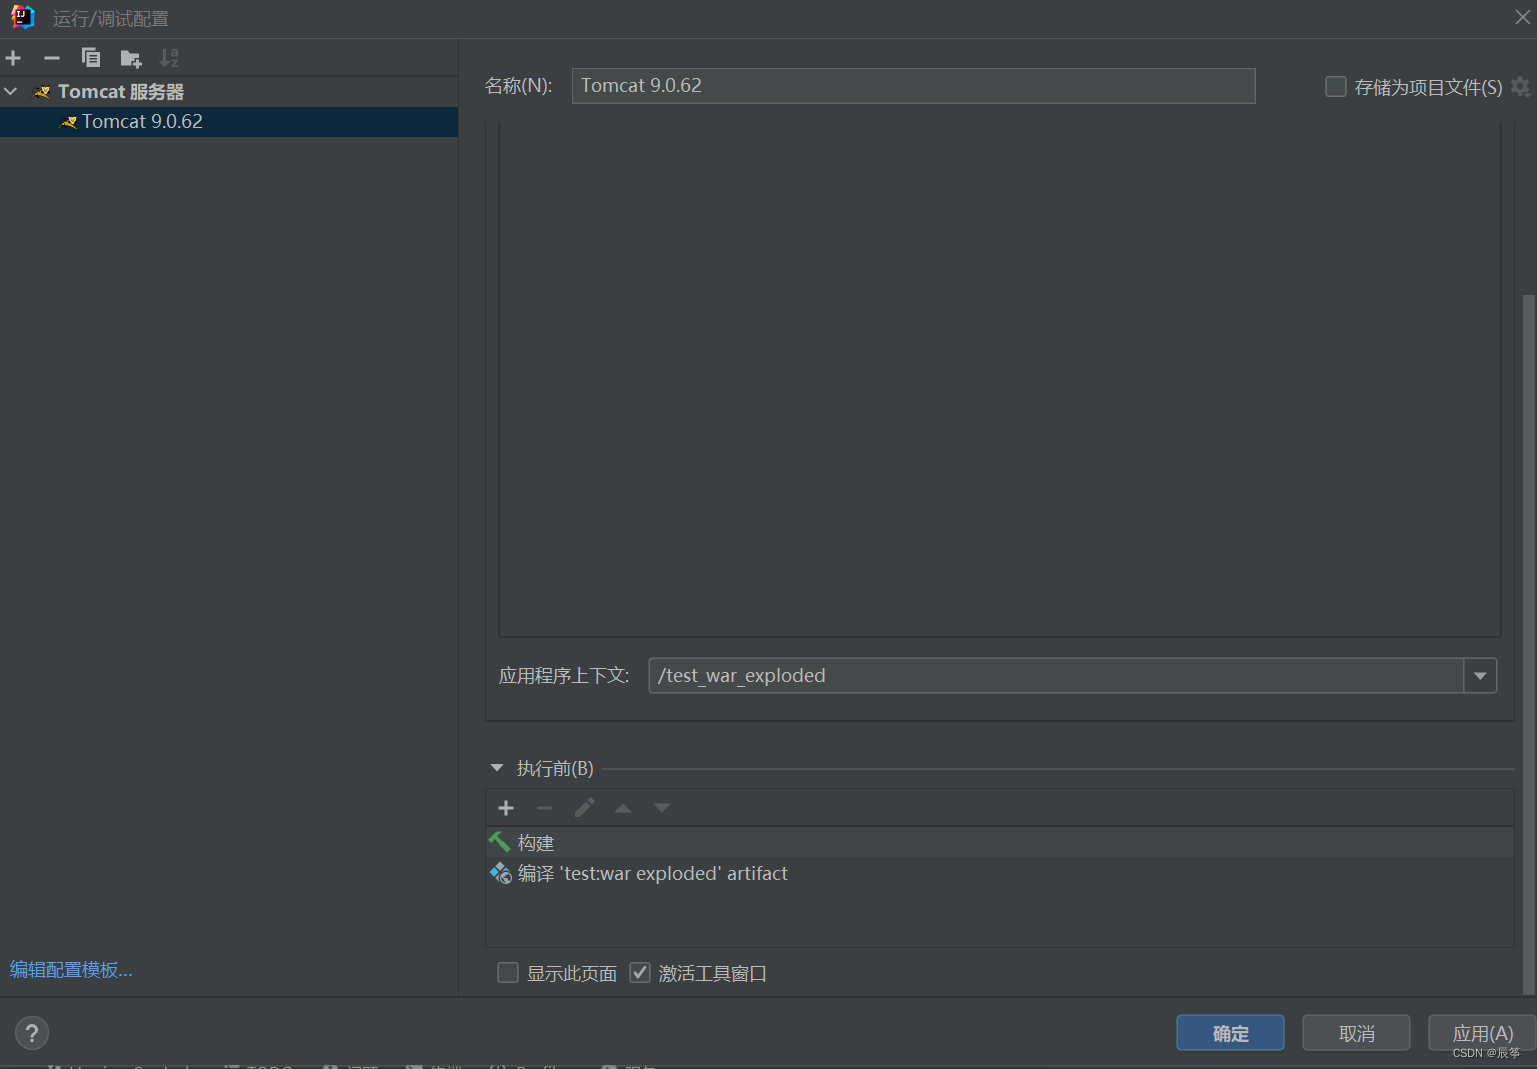Click the IntelliJ logo in the title bar
The height and width of the screenshot is (1069, 1537).
tap(22, 17)
